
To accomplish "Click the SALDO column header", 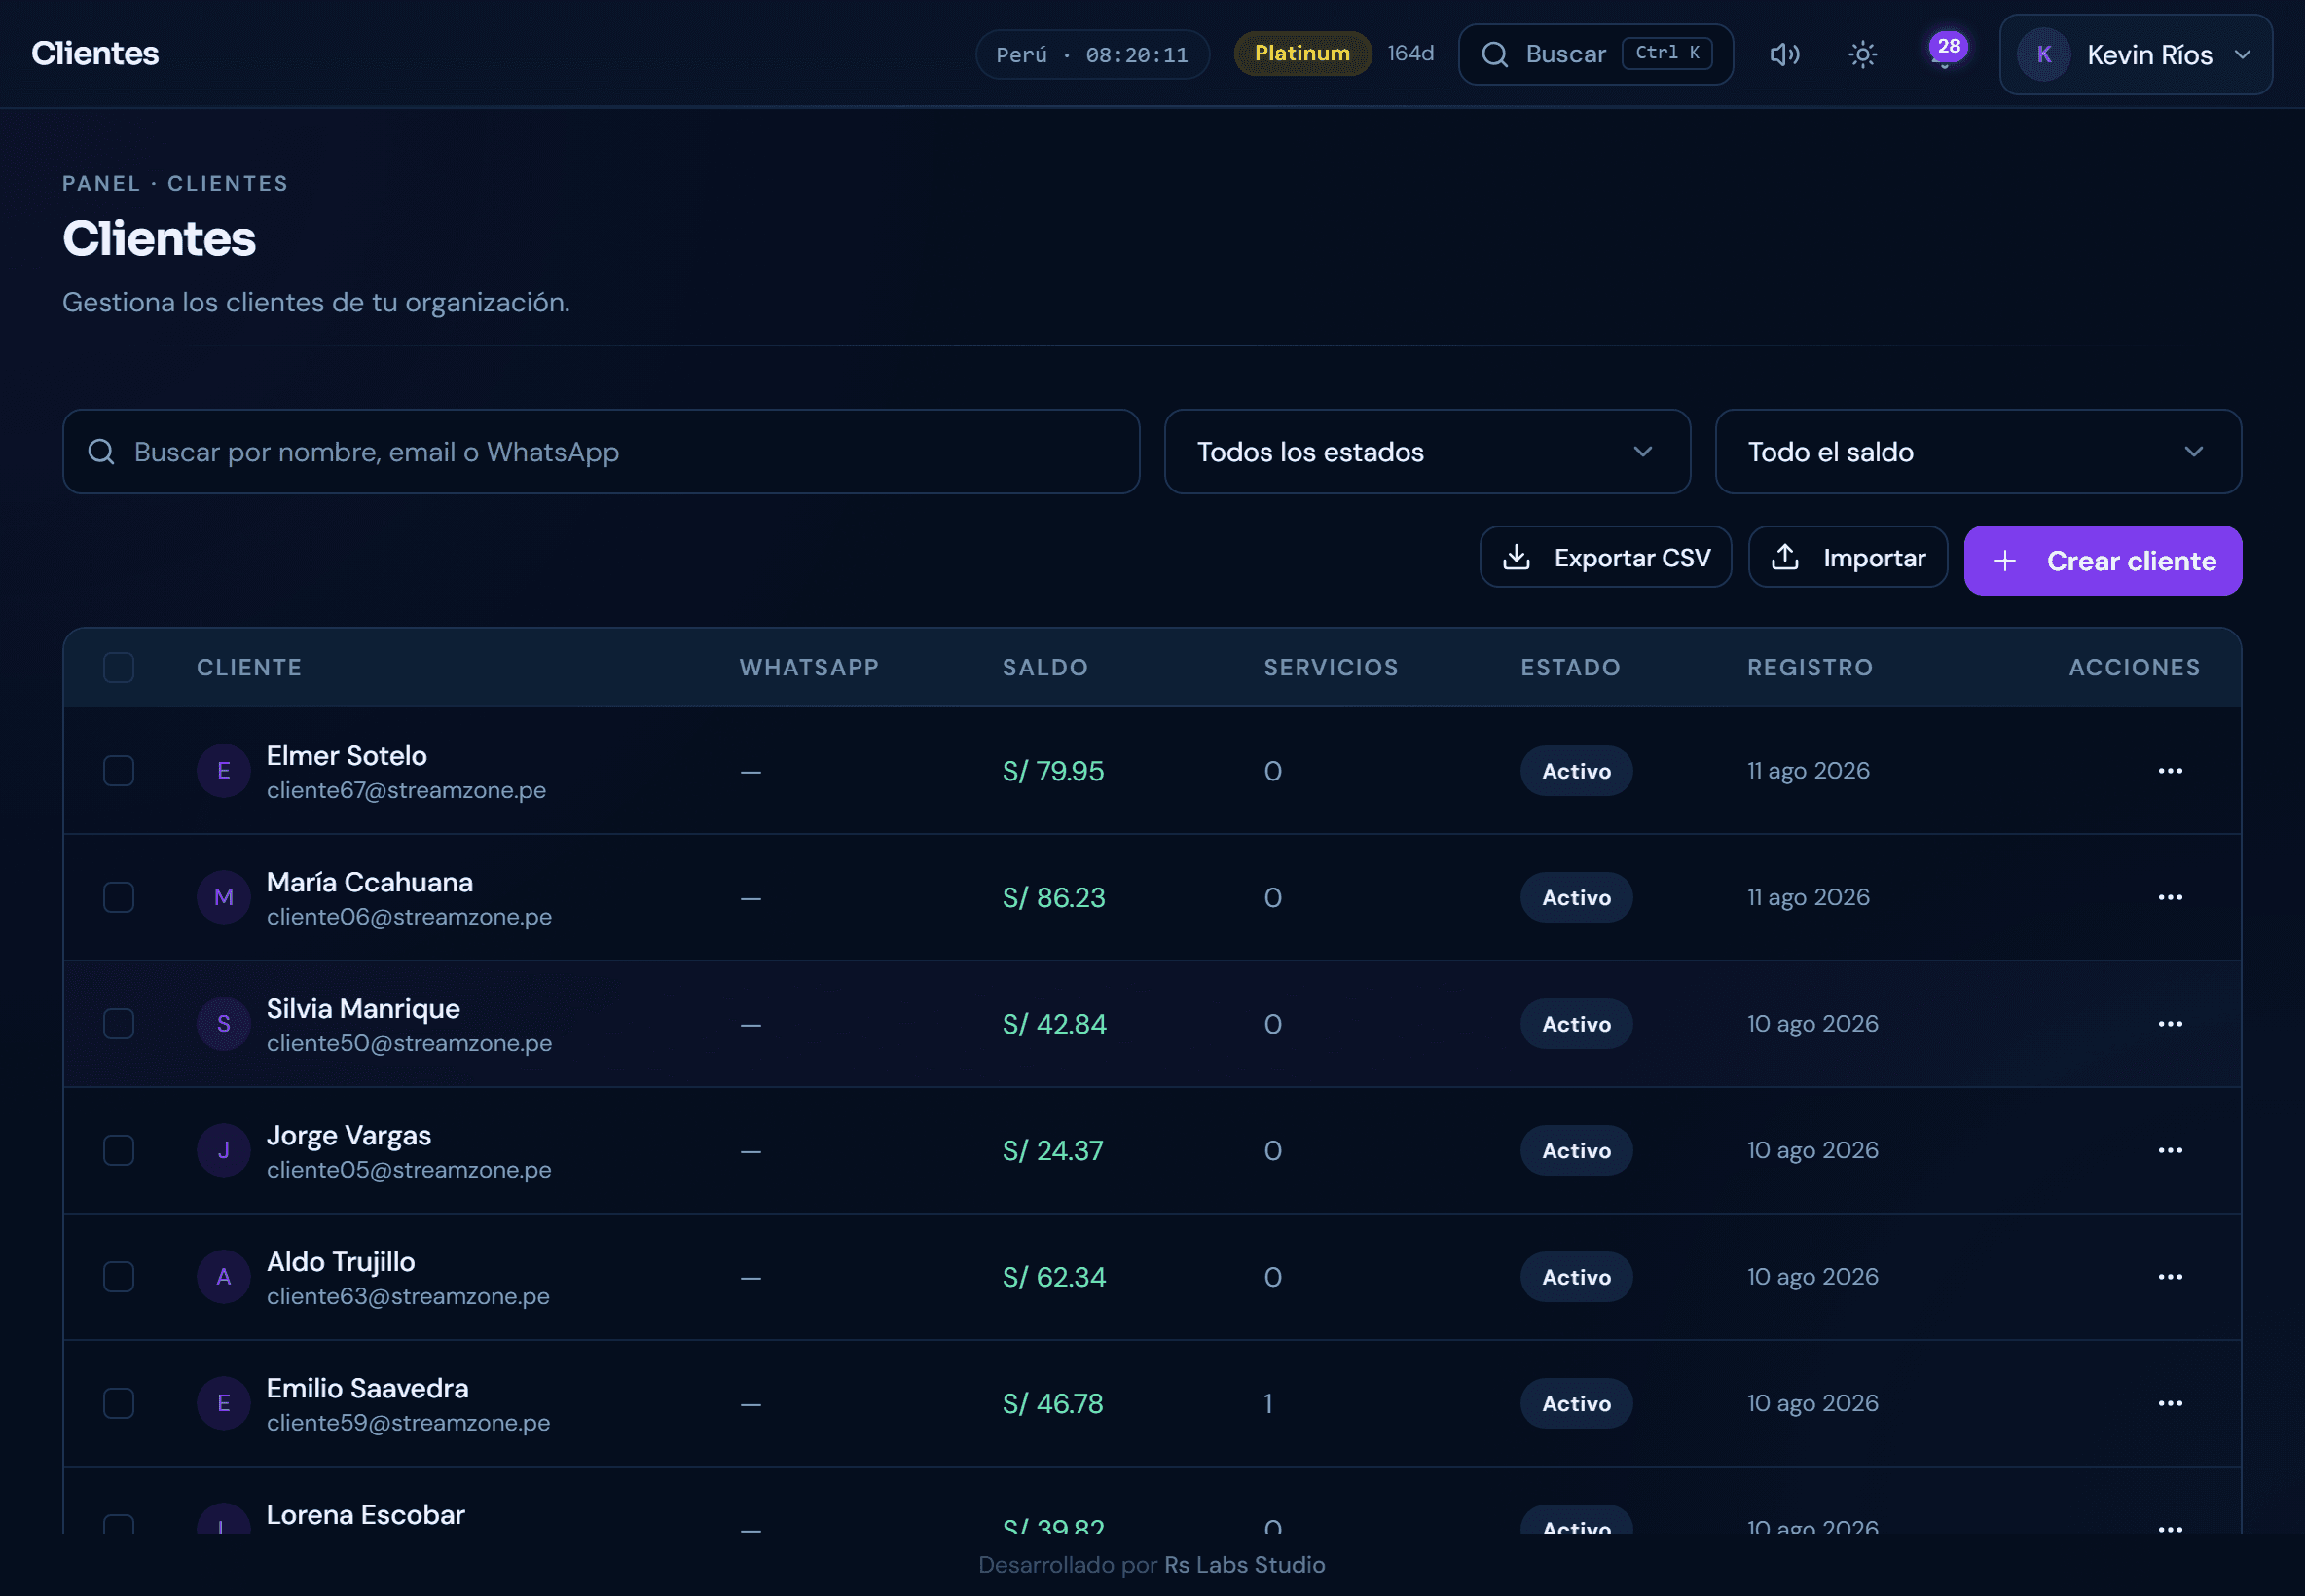I will coord(1045,667).
